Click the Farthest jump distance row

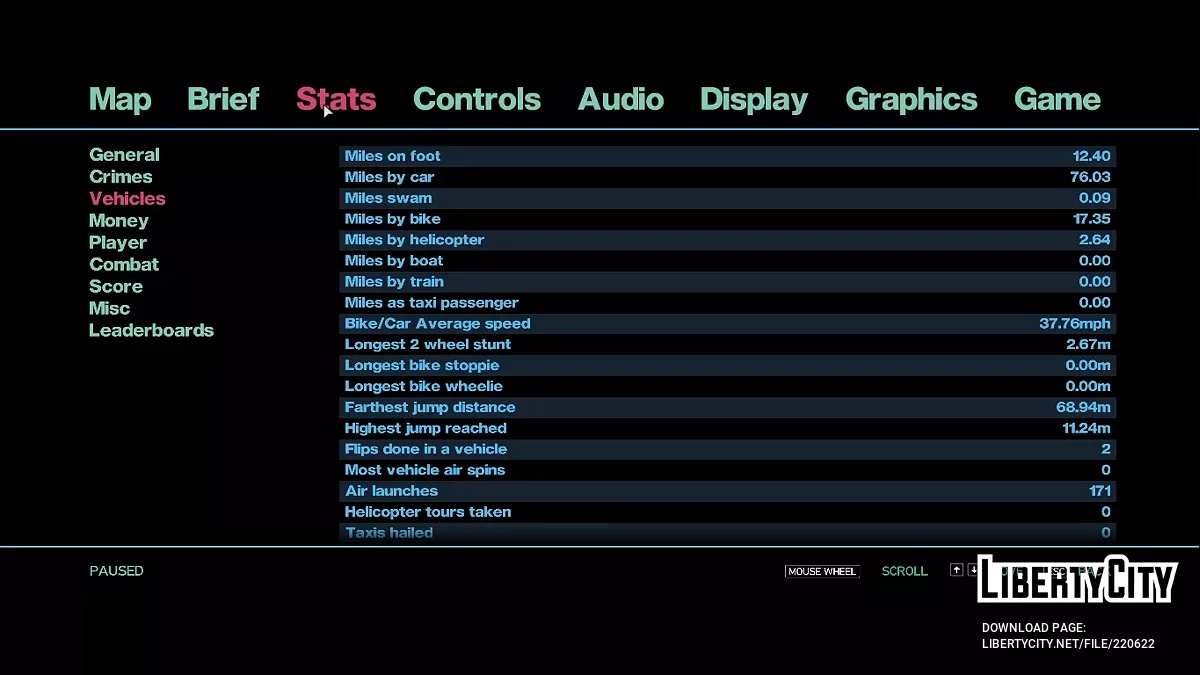tap(727, 407)
